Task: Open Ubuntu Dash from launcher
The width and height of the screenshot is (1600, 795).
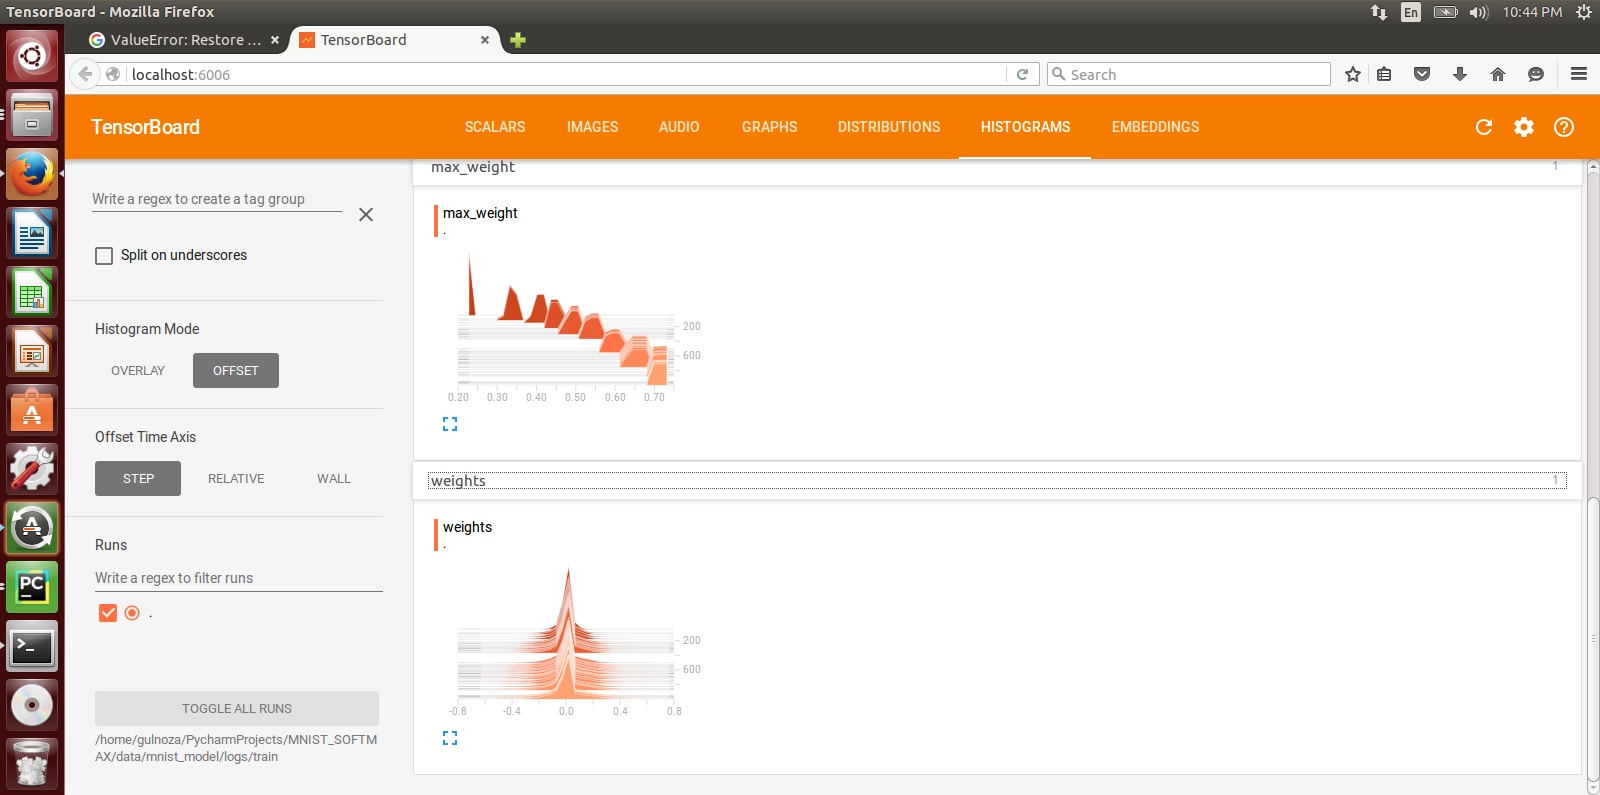Action: point(32,55)
